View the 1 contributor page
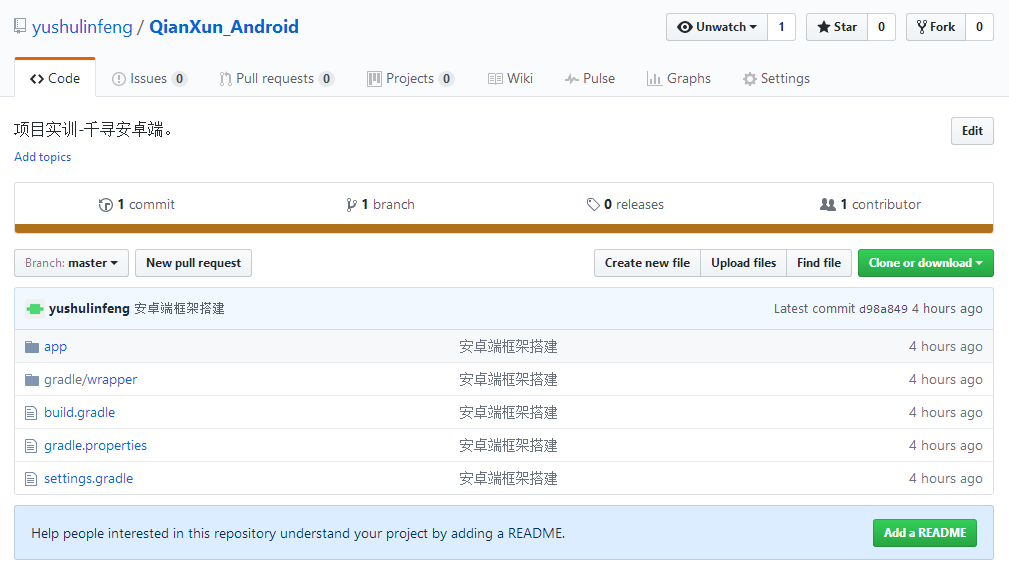This screenshot has width=1009, height=564. point(870,205)
